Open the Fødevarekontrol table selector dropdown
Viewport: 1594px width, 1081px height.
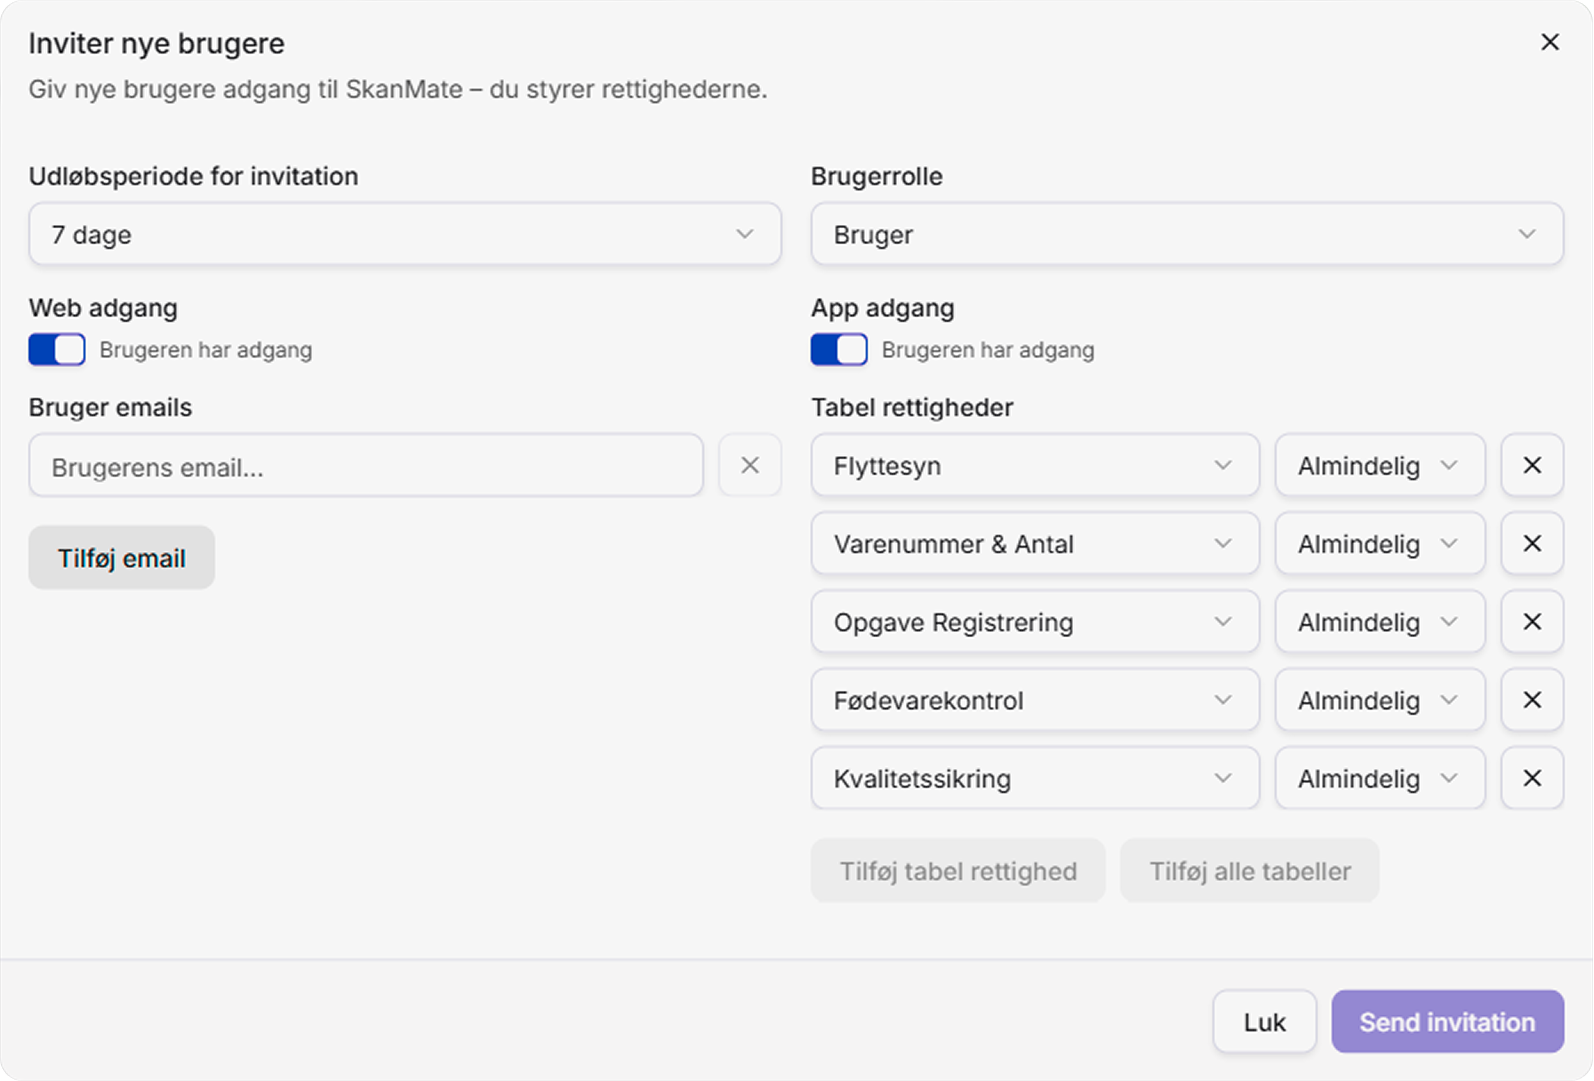click(x=1034, y=700)
